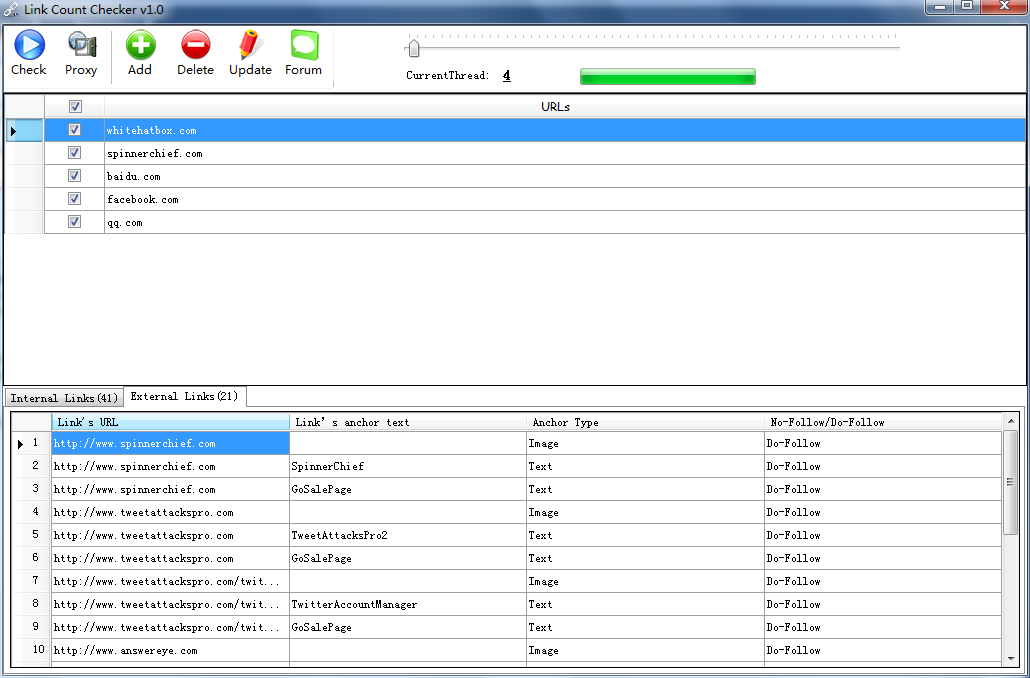Click the Check play icon

tap(28, 45)
